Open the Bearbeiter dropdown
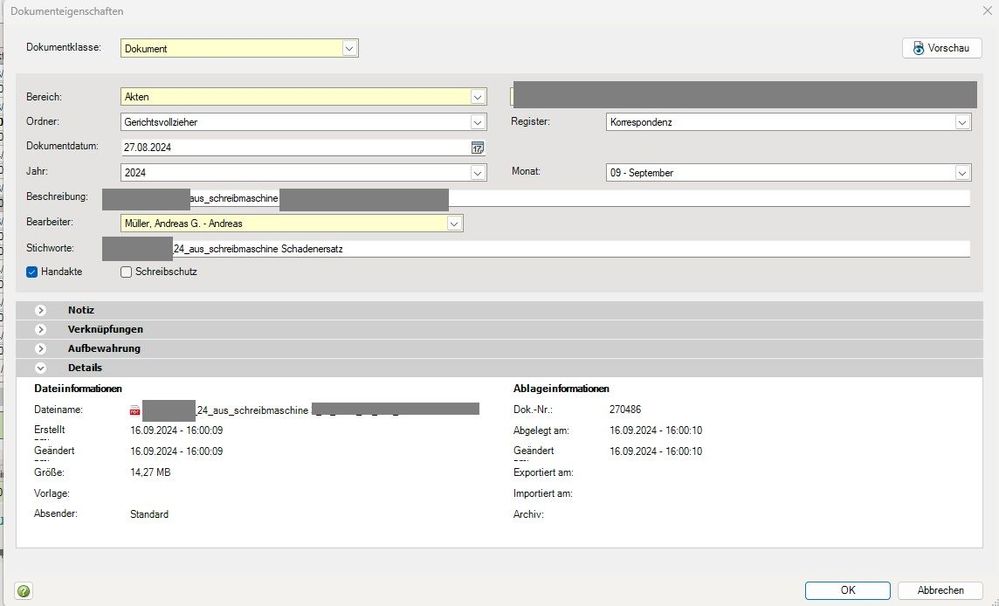This screenshot has width=999, height=606. [455, 223]
